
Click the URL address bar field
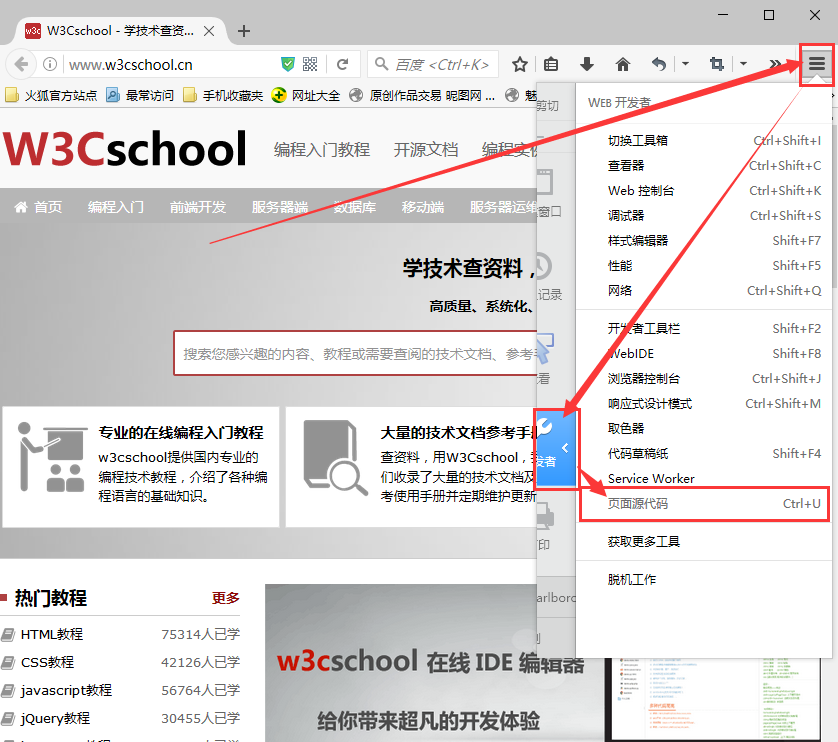[x=172, y=65]
